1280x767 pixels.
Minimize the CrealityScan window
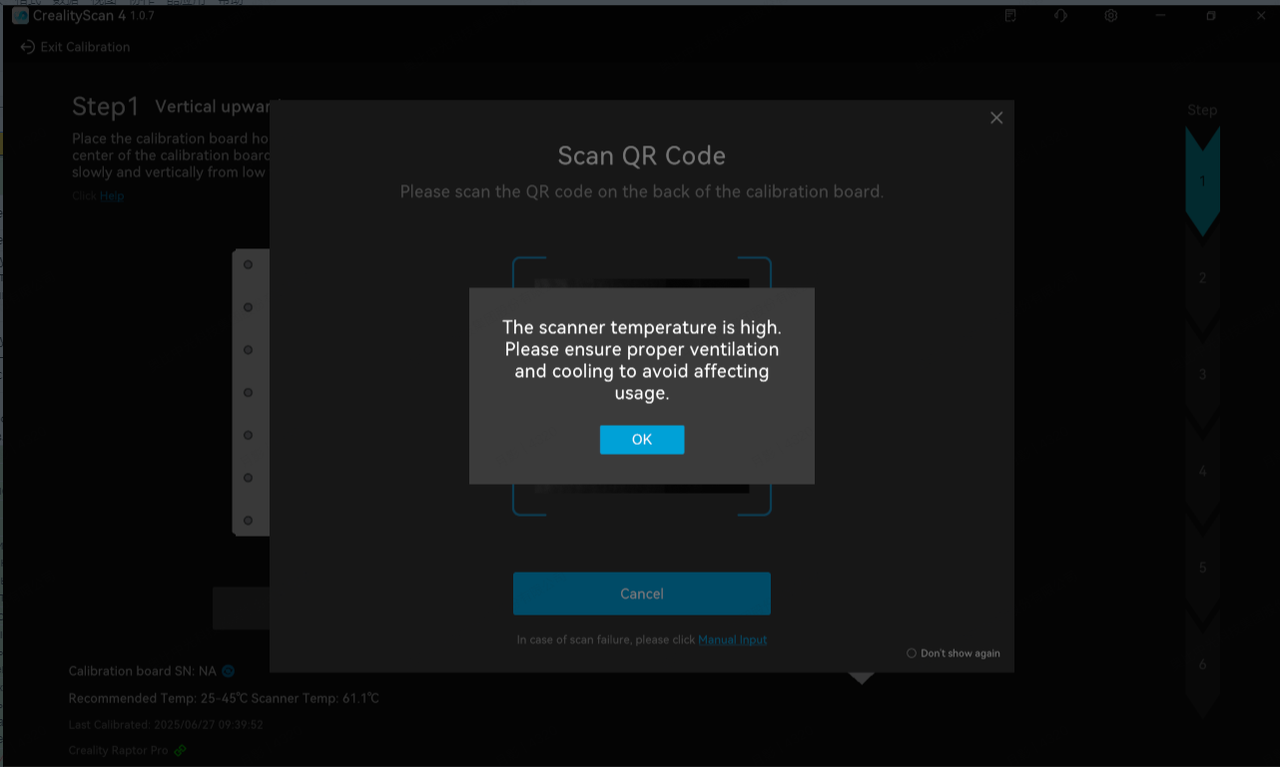(x=1161, y=16)
